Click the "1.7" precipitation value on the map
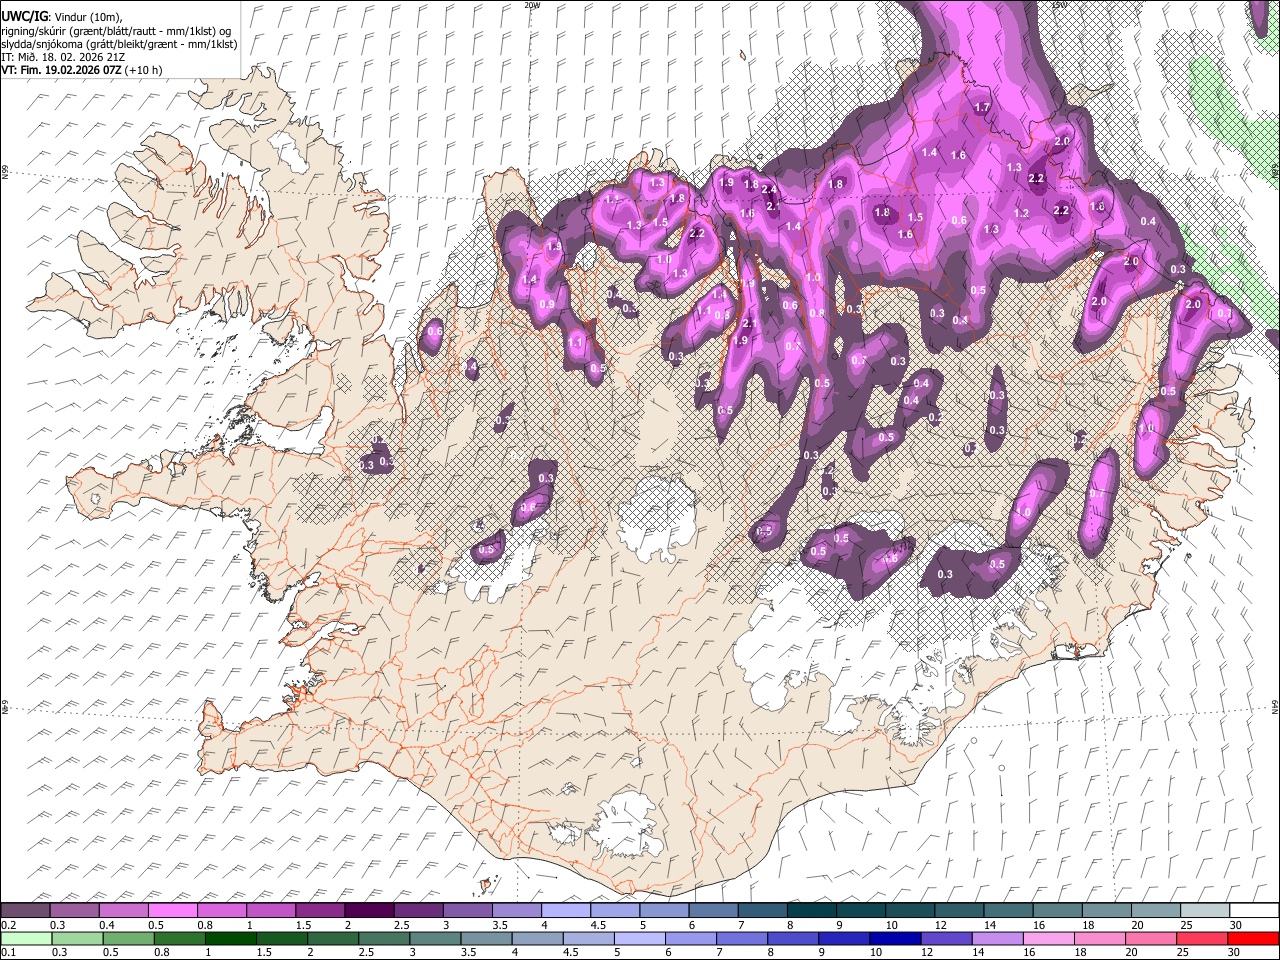This screenshot has width=1280, height=960. tap(982, 108)
